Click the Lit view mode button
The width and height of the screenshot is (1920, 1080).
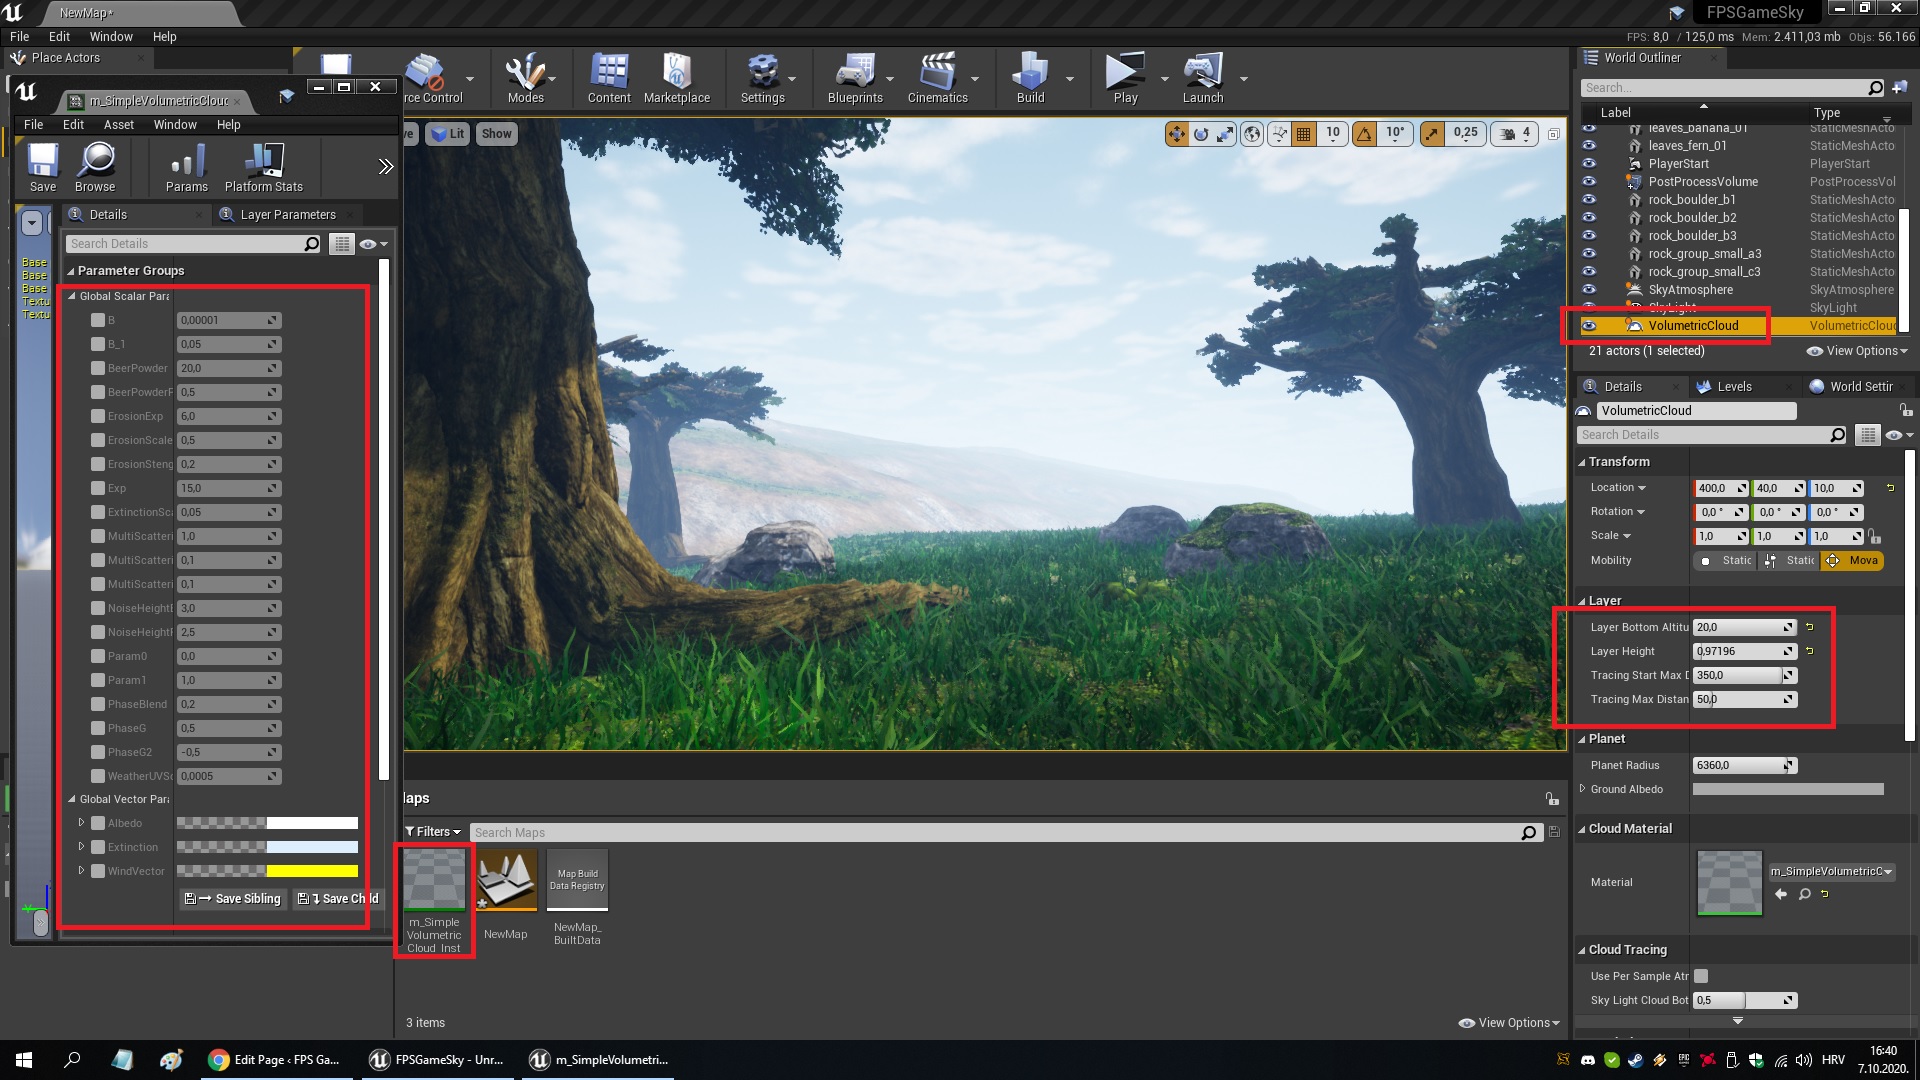(448, 134)
